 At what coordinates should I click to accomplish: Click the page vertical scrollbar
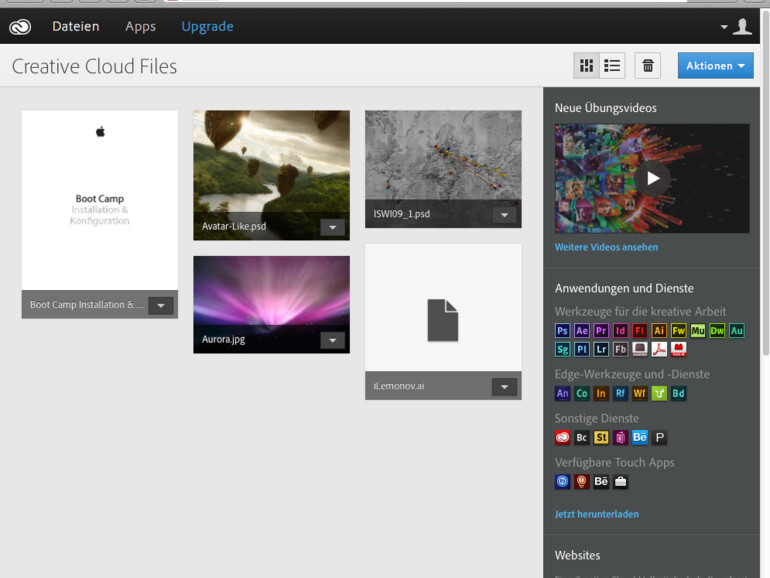click(765, 182)
